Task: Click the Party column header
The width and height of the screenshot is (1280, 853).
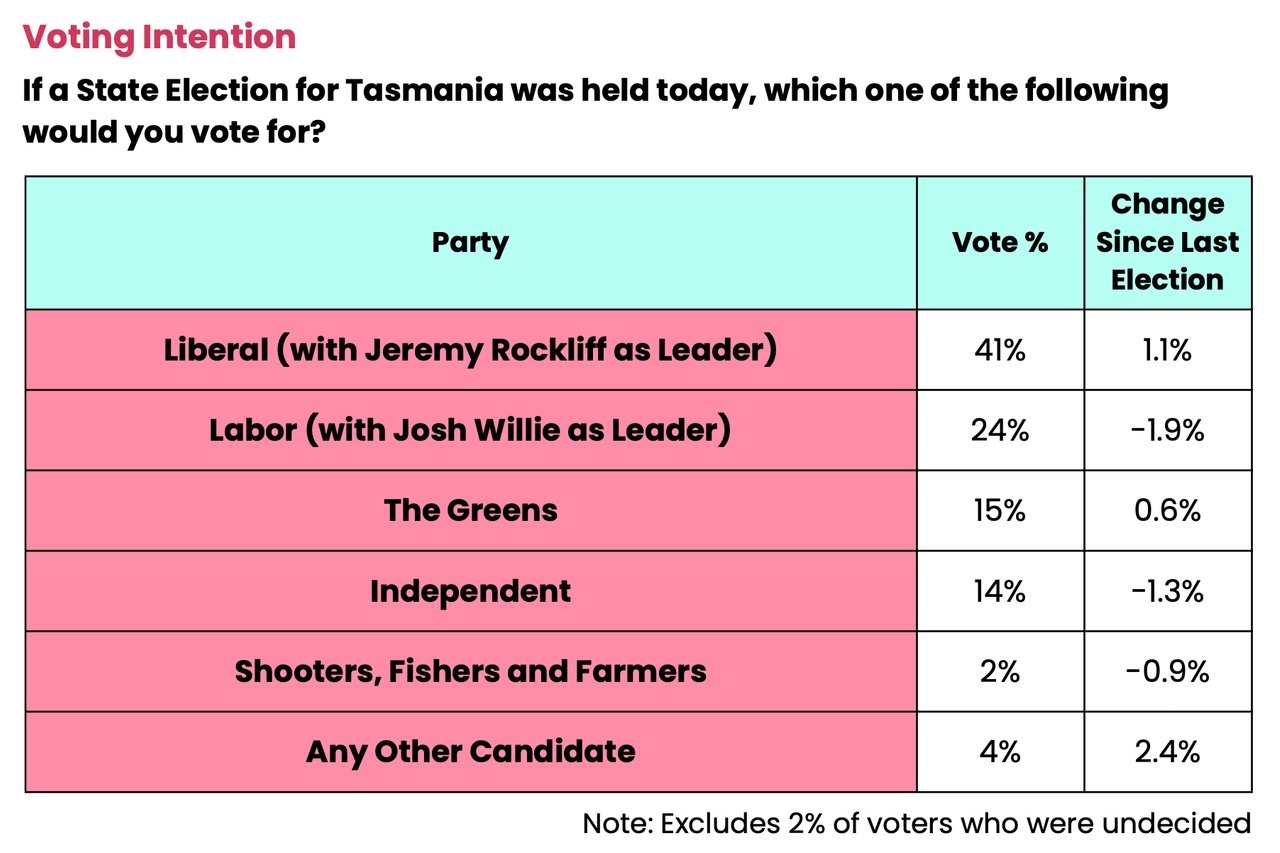Action: point(470,242)
